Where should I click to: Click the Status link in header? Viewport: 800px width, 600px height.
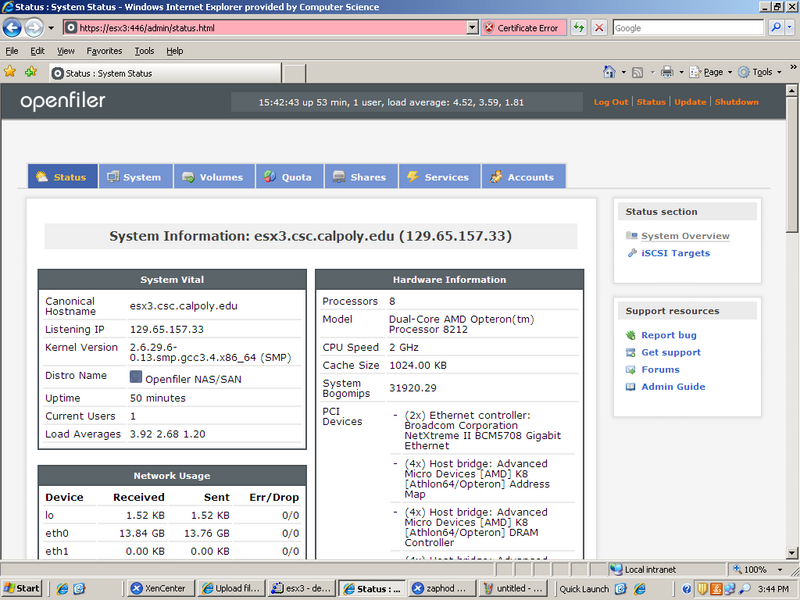651,102
